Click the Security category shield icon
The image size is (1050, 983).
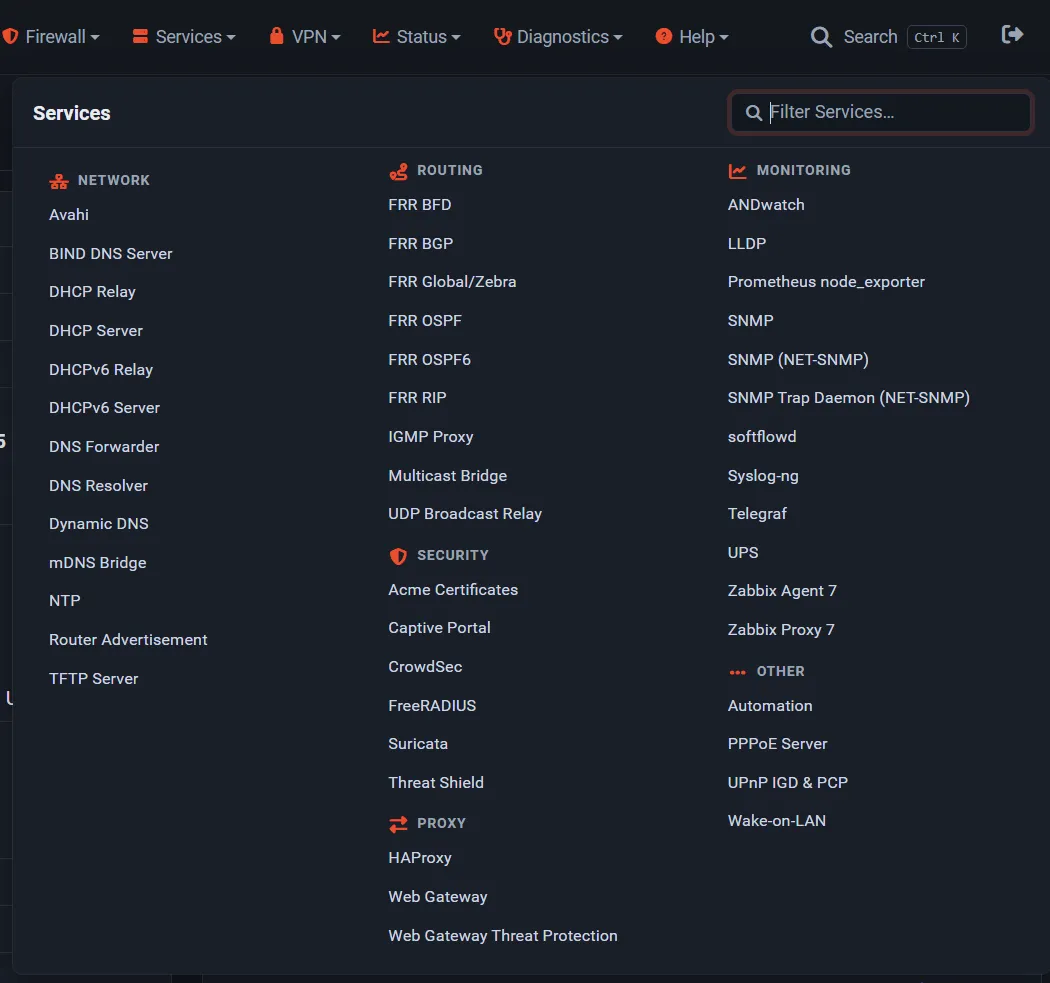[x=398, y=556]
